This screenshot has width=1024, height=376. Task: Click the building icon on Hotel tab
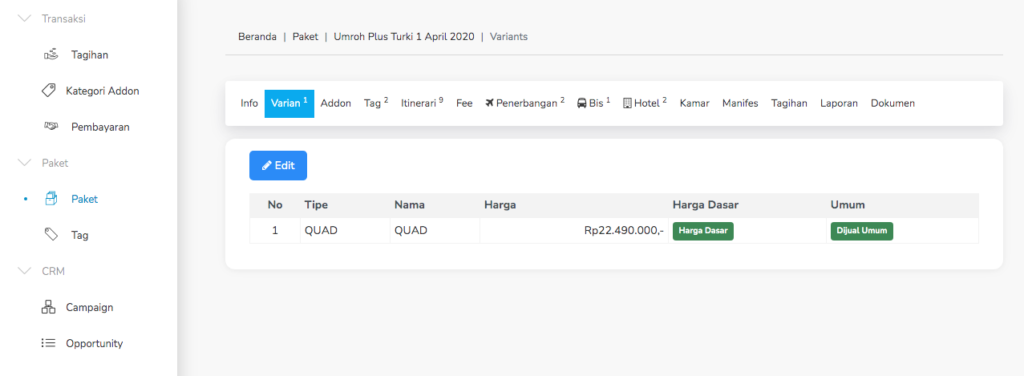[627, 103]
